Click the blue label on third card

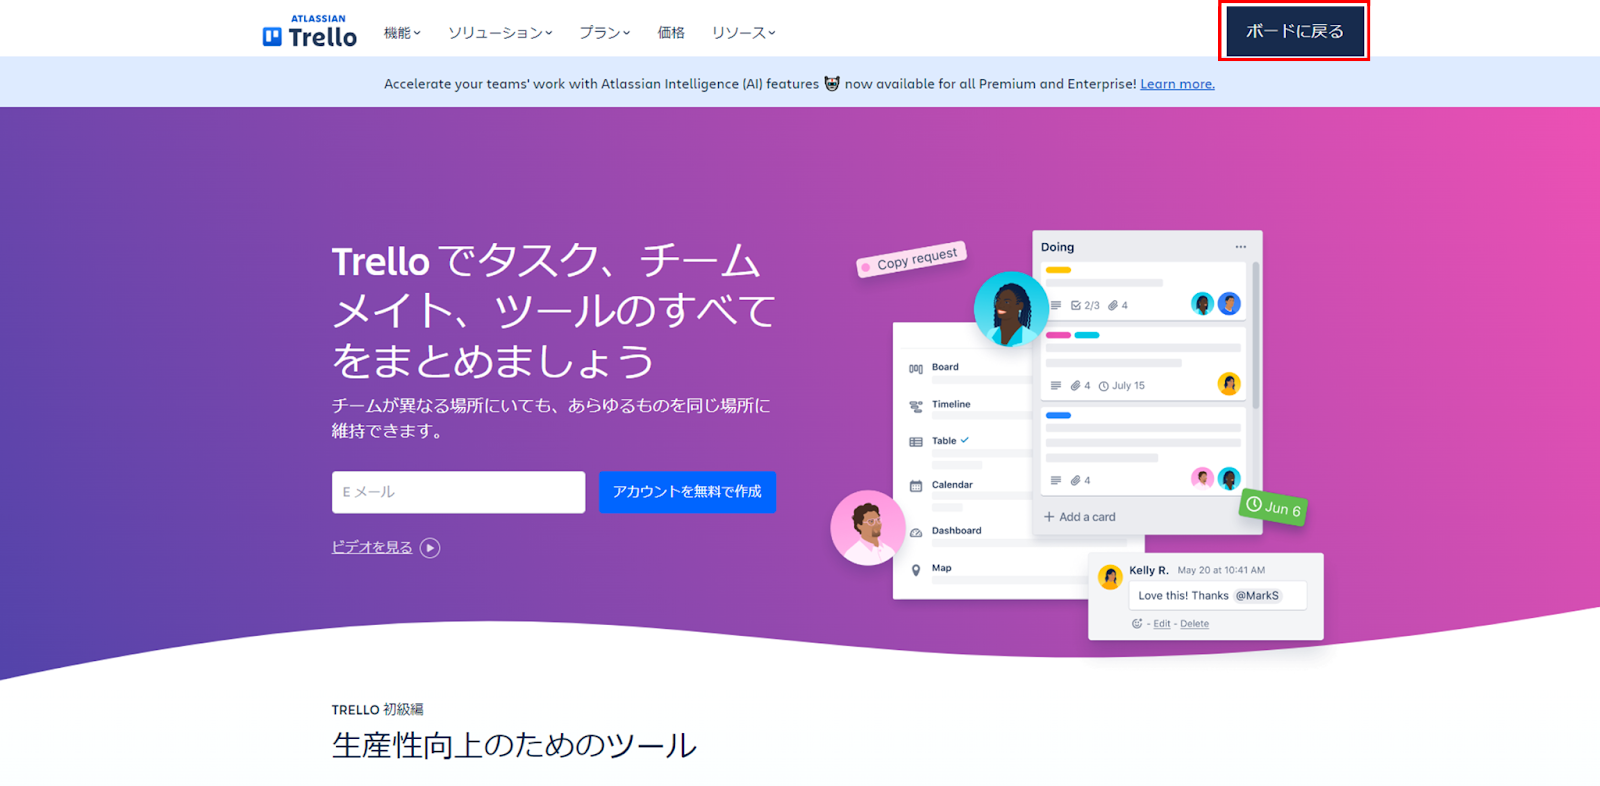[1058, 415]
